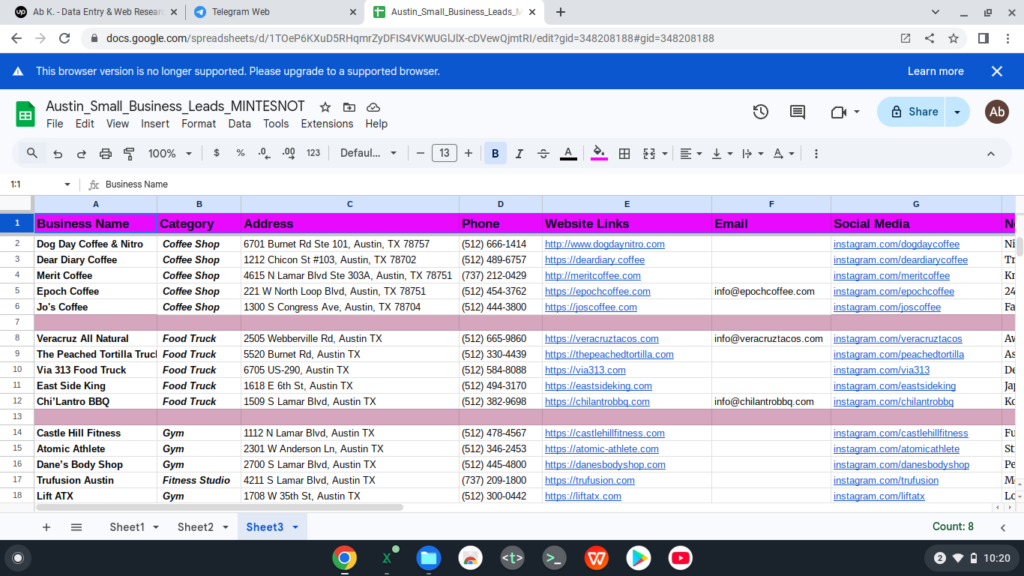Open the name box dropdown
This screenshot has width=1024, height=576.
point(67,184)
